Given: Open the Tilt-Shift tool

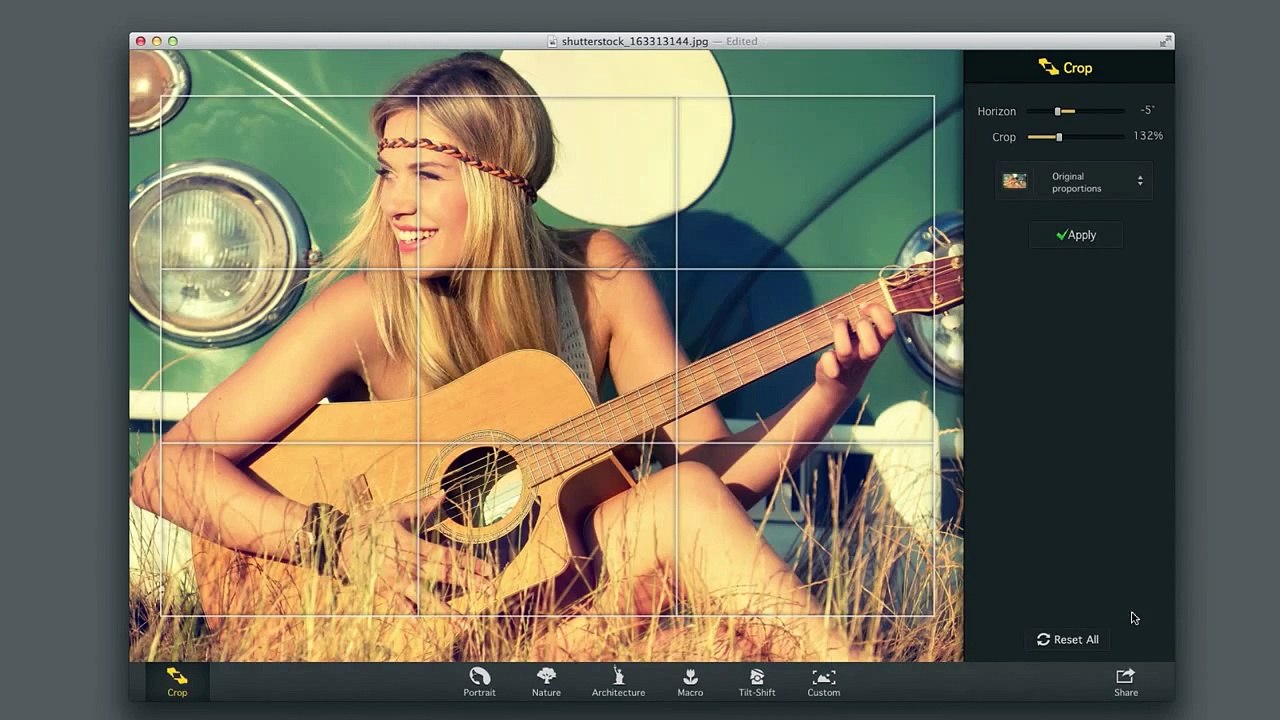Looking at the screenshot, I should click(x=757, y=682).
